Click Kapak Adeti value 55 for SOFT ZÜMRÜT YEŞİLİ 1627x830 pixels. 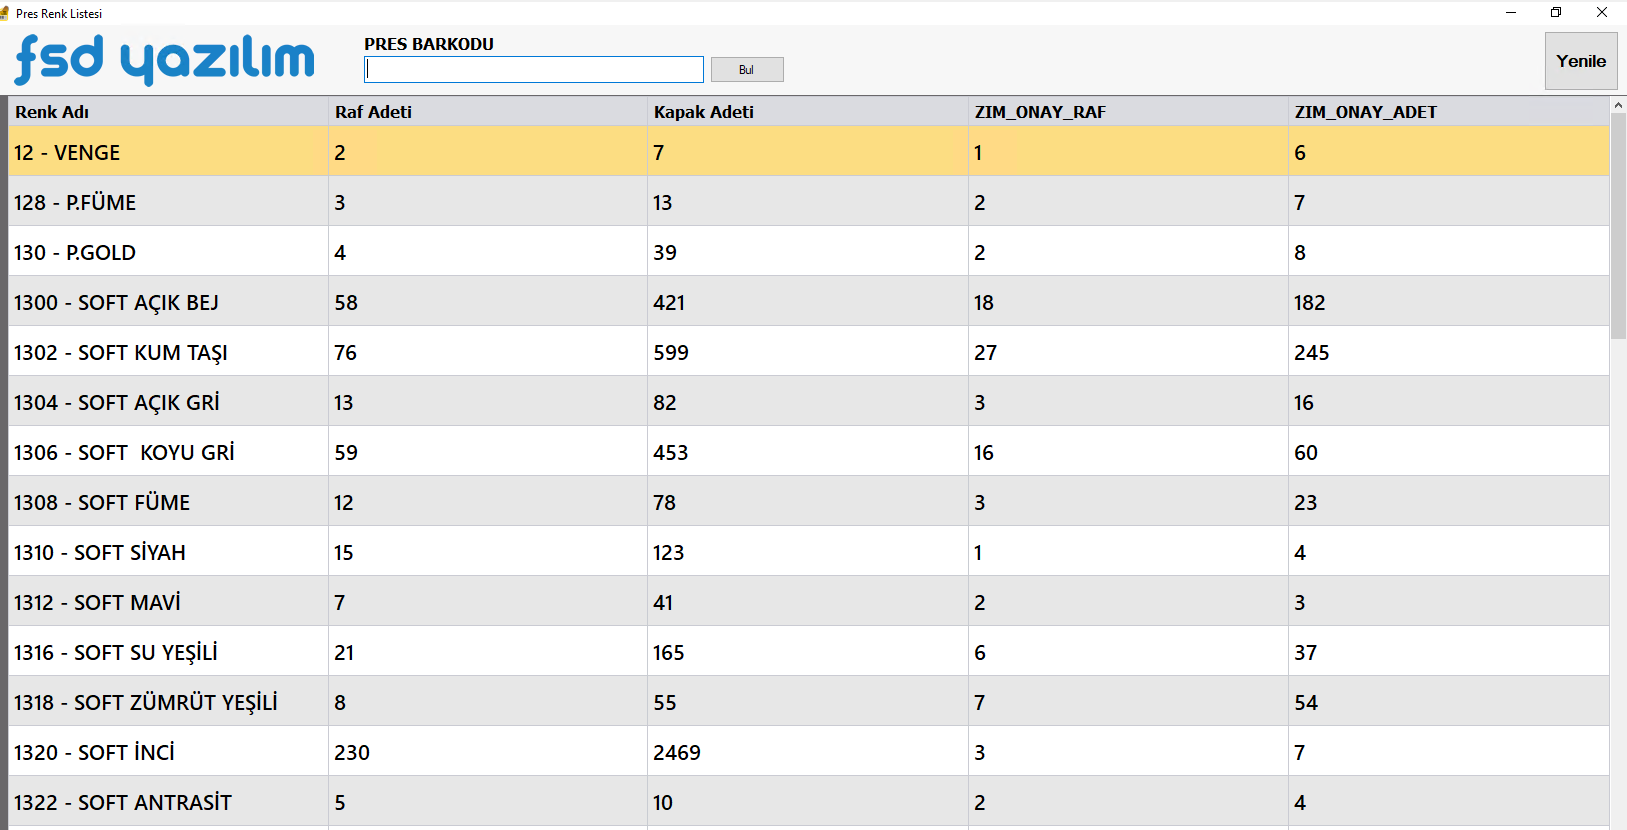click(665, 703)
